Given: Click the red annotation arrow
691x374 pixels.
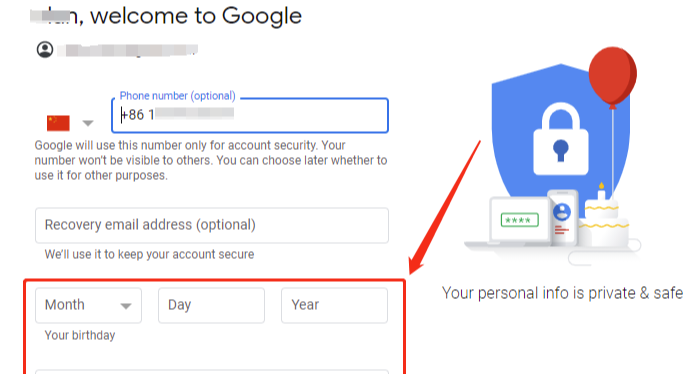Looking at the screenshot, I should [444, 207].
